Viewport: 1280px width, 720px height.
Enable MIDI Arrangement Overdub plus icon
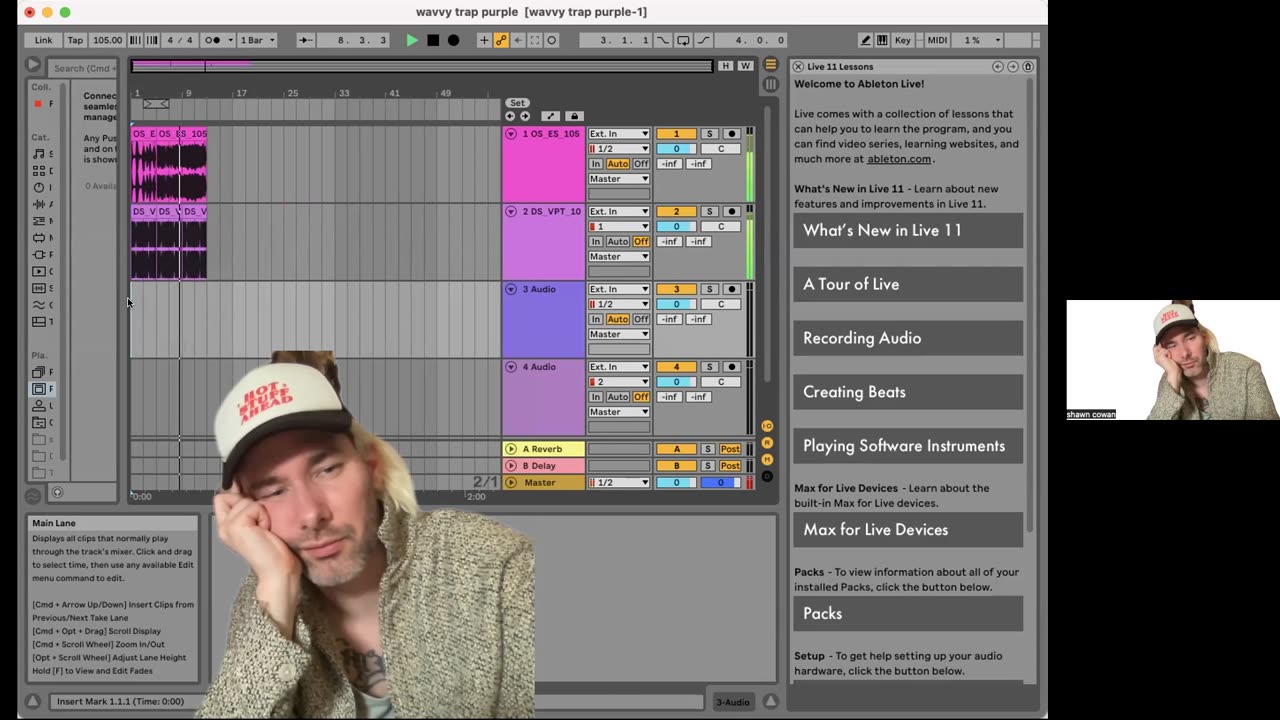(x=484, y=40)
